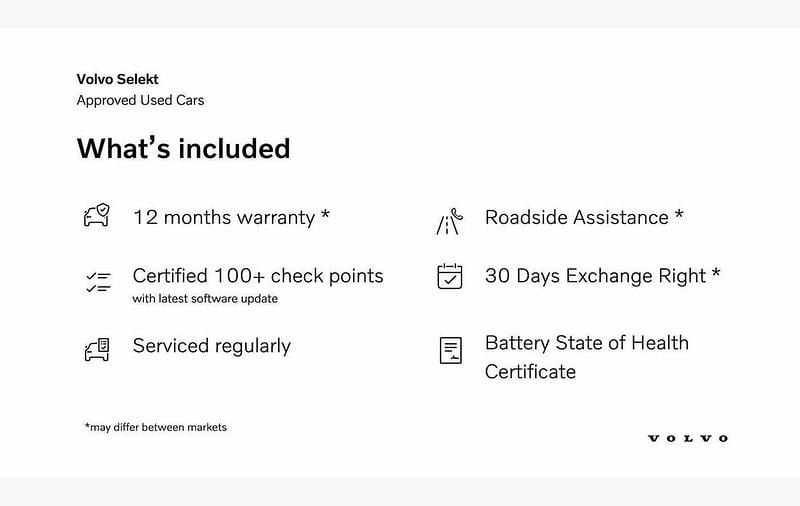This screenshot has width=800, height=506.
Task: Click the latest software update note
Action: point(205,299)
